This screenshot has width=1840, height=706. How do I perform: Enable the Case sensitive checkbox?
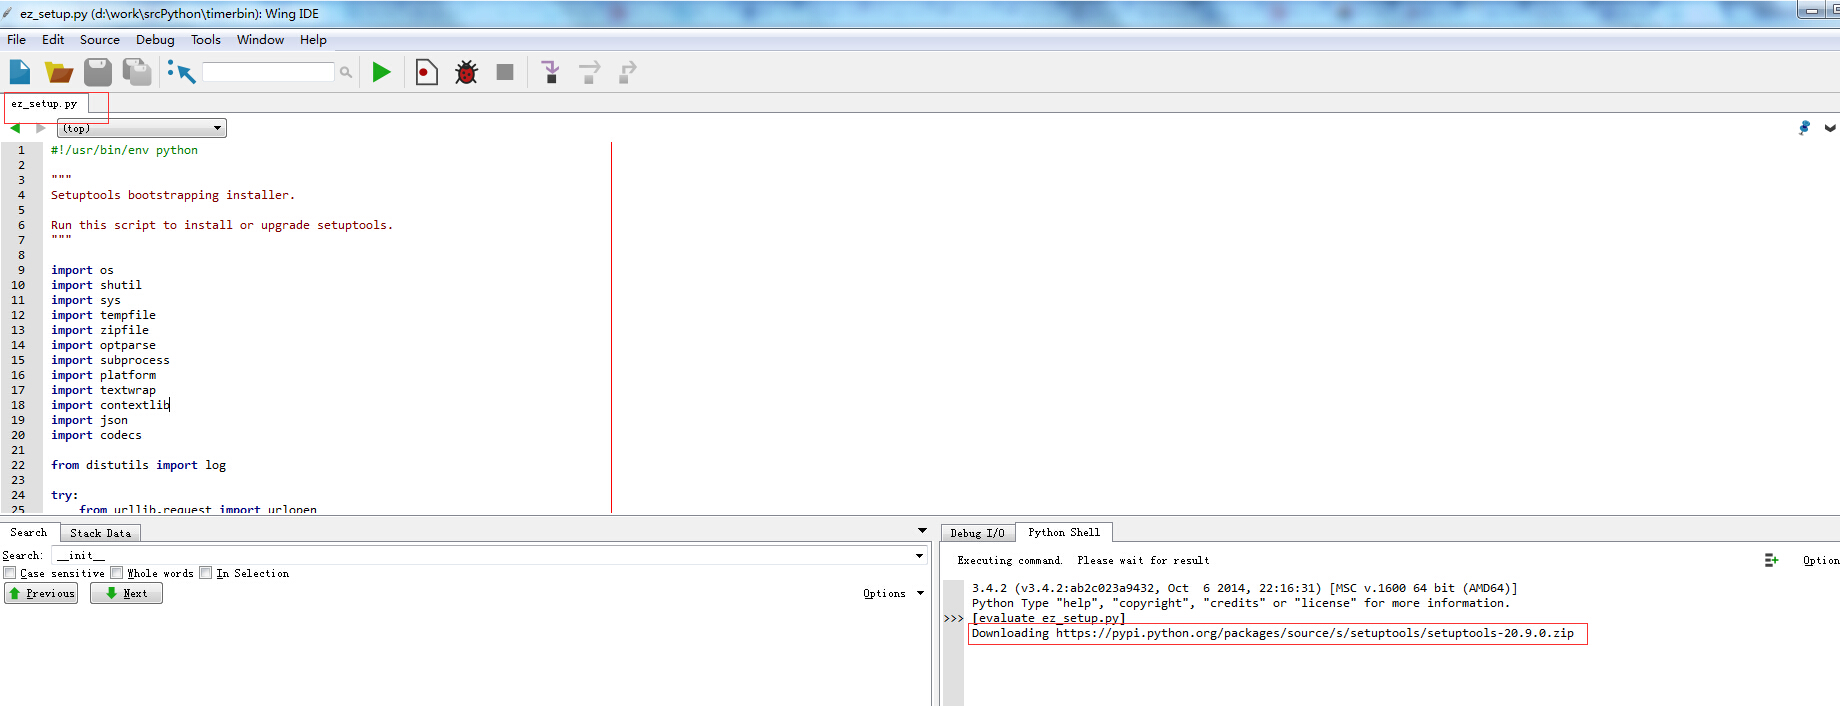tap(10, 573)
